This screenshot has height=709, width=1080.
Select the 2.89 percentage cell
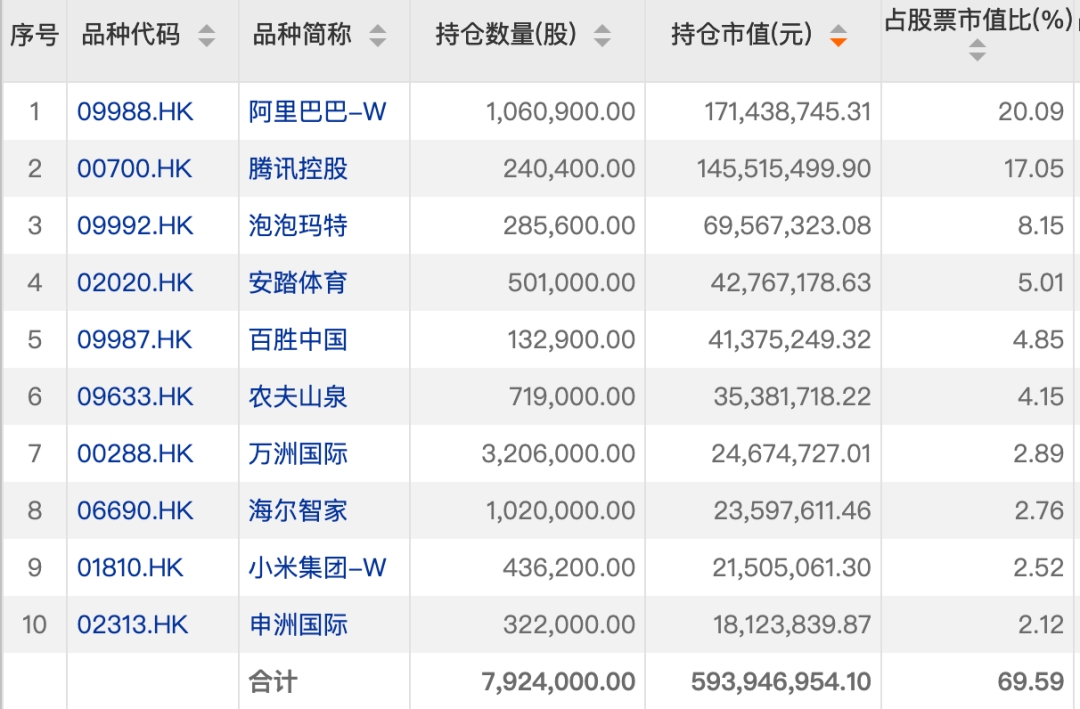click(x=1039, y=454)
